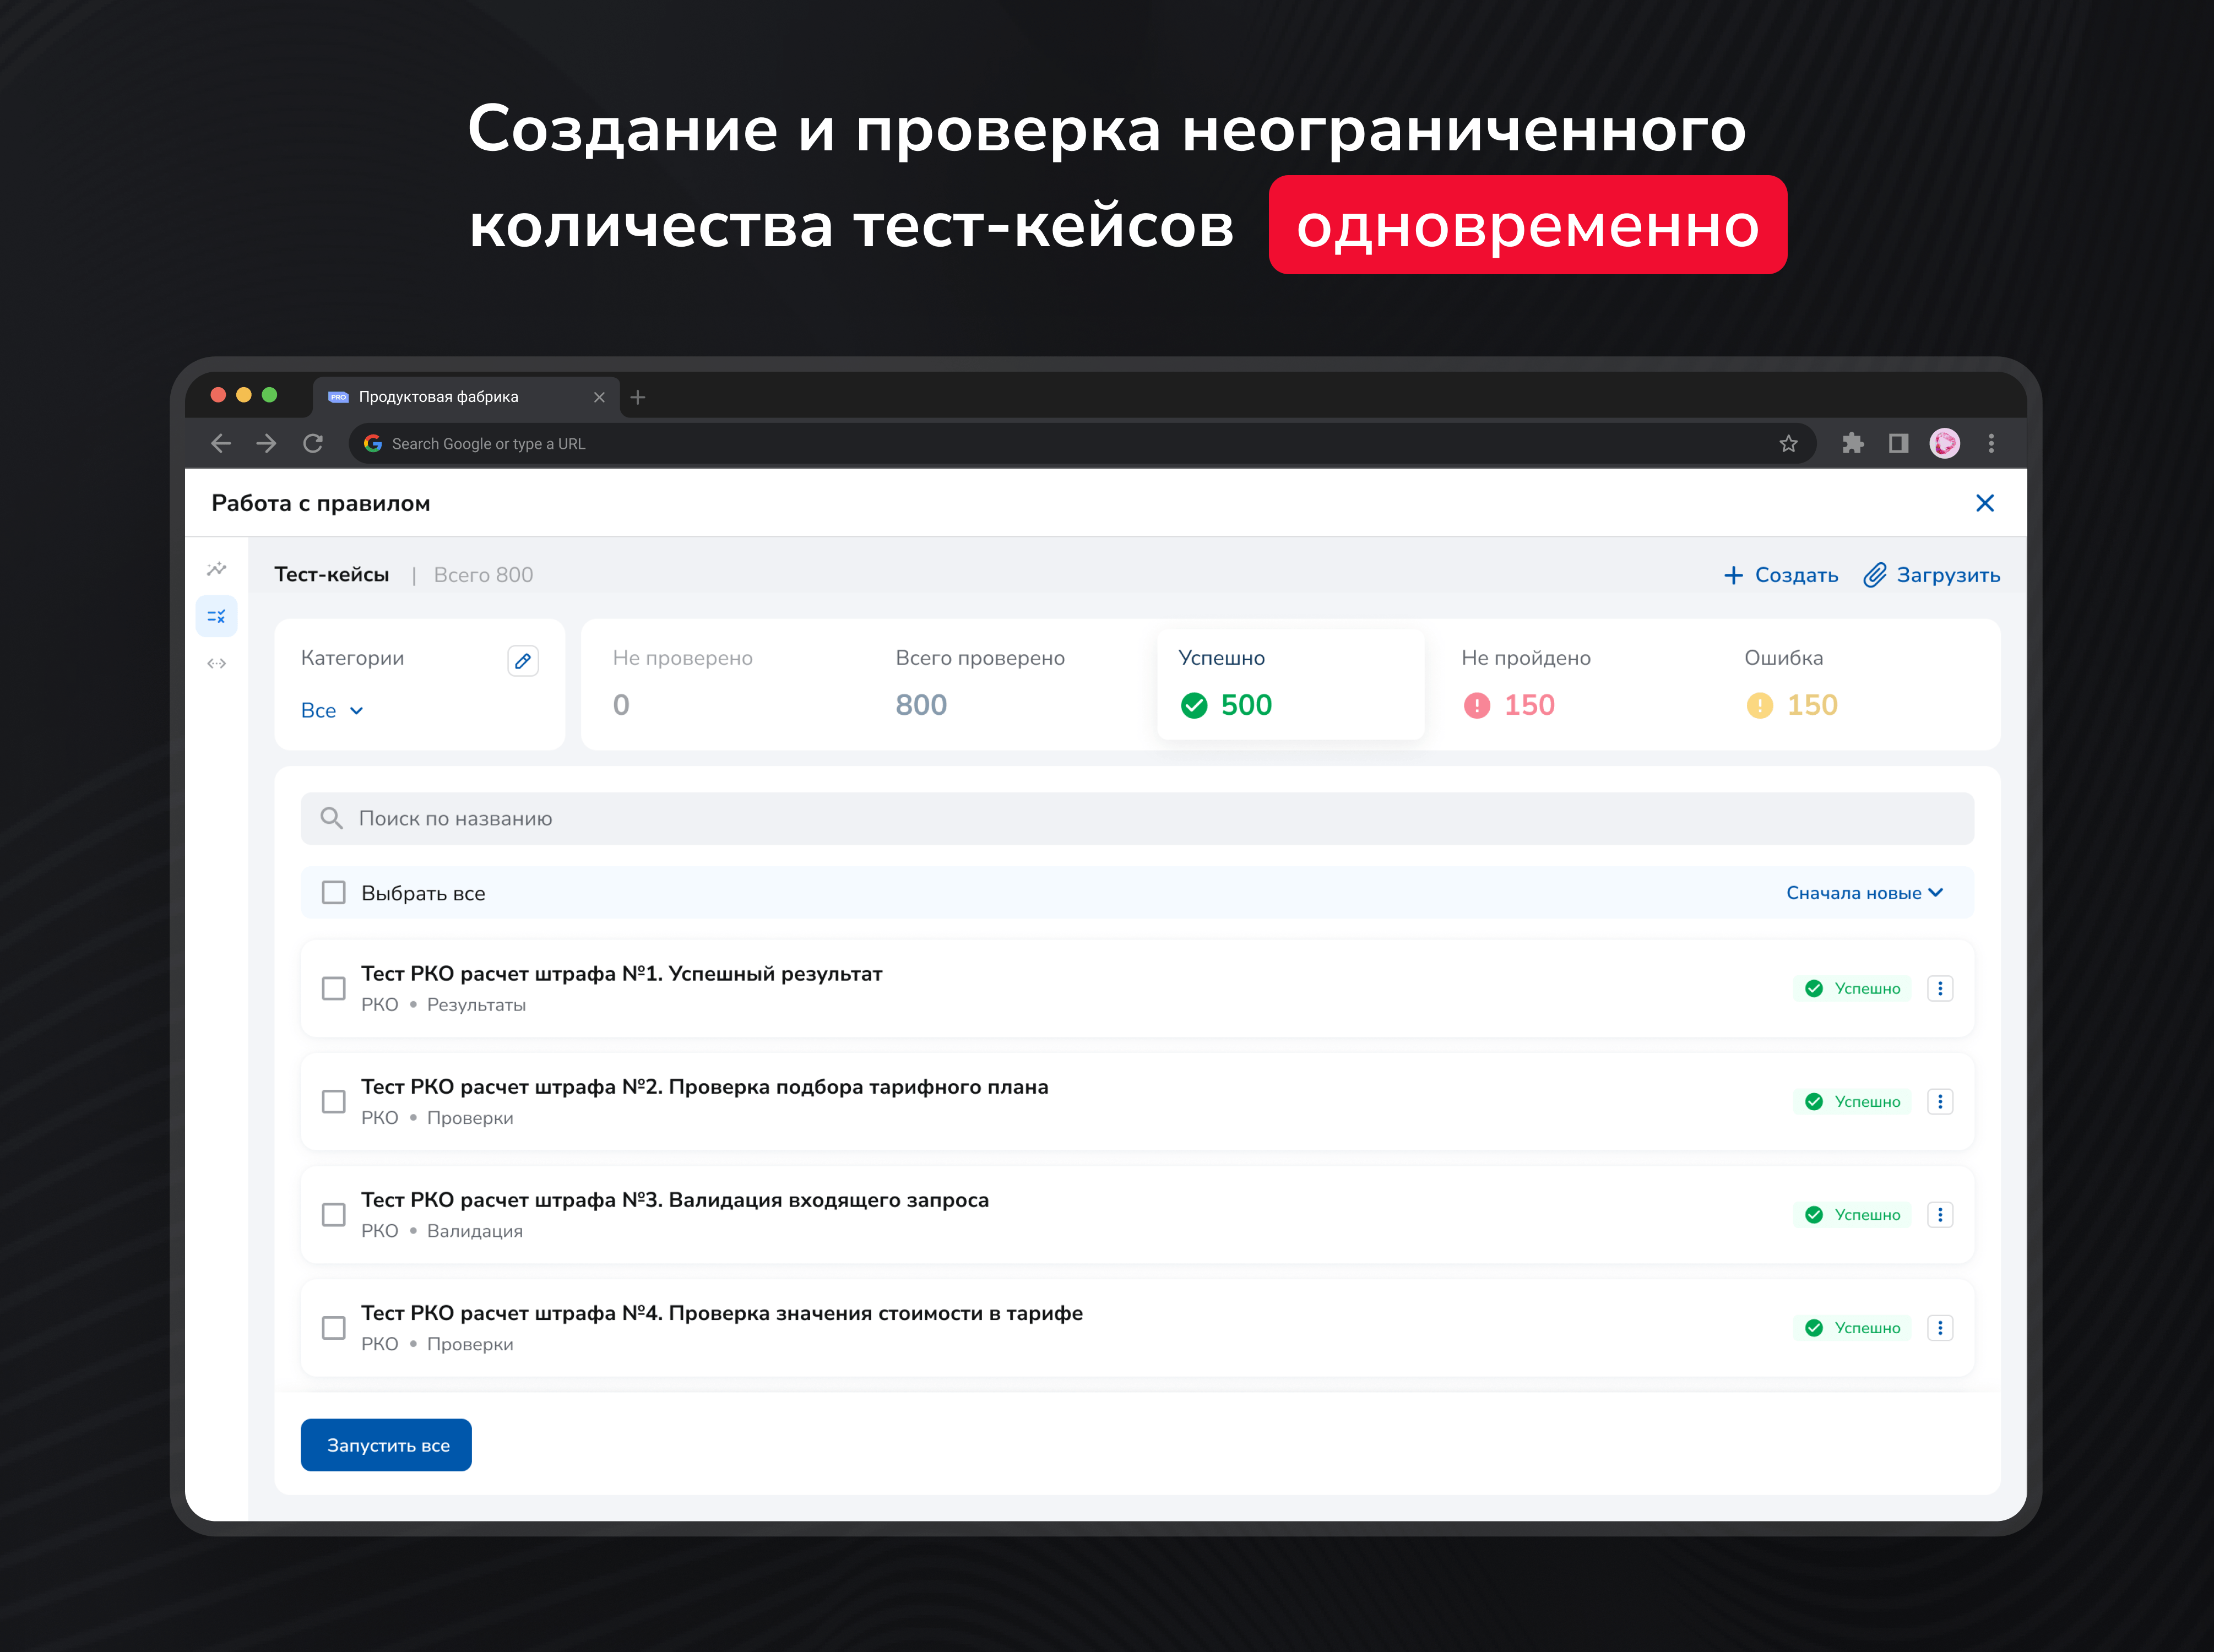Viewport: 2214px width, 1652px height.
Task: Open three-dot menu for test №1
Action: click(x=1939, y=988)
